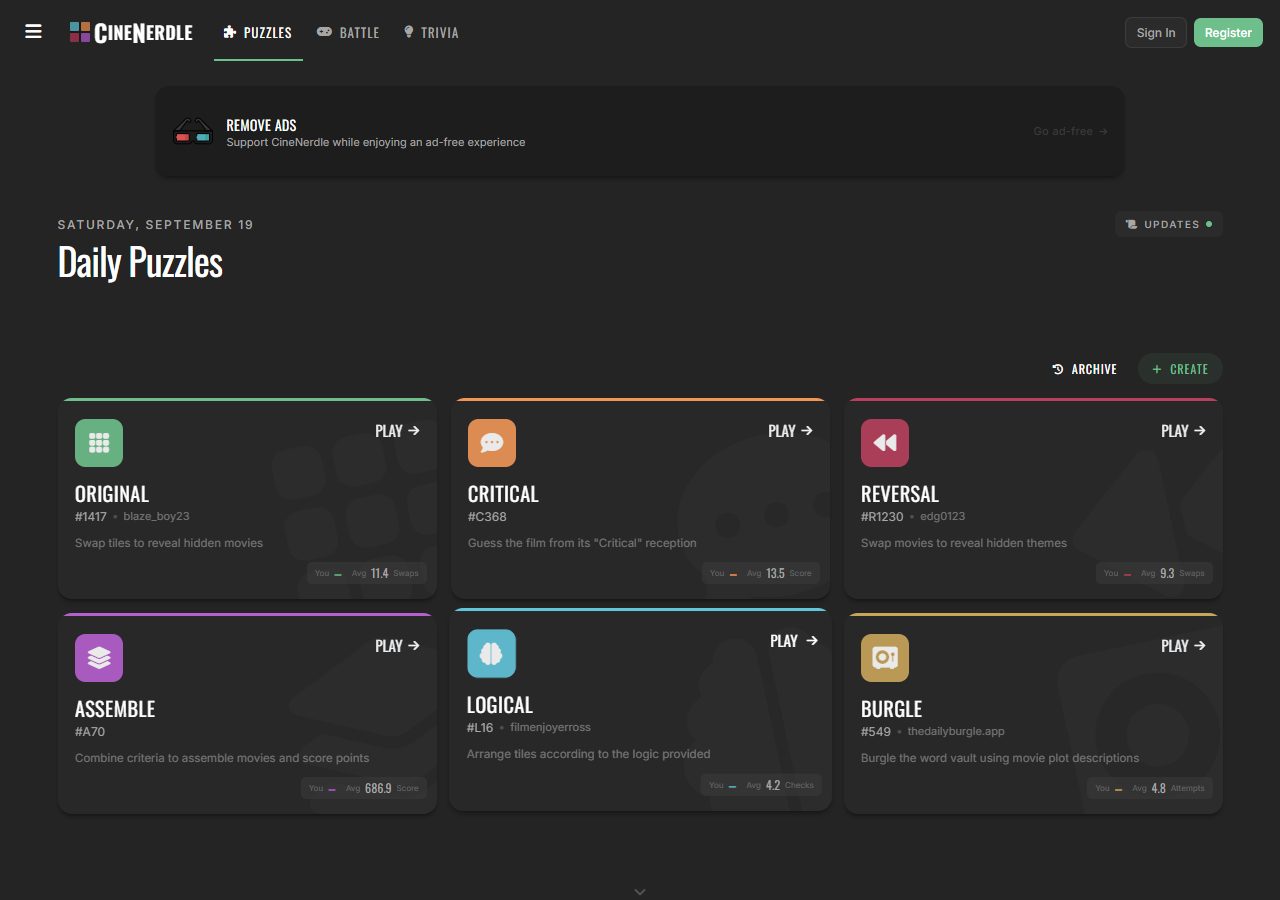Image resolution: width=1280 pixels, height=900 pixels.
Task: Click the blue Logical brain icon
Action: point(491,654)
